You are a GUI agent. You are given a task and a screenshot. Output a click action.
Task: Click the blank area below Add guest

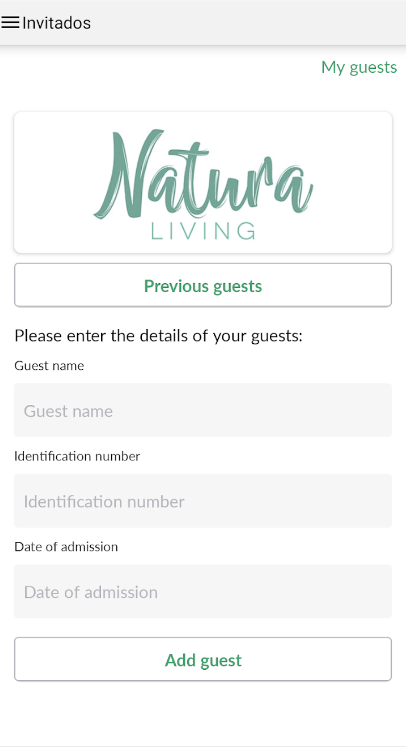coord(203,713)
